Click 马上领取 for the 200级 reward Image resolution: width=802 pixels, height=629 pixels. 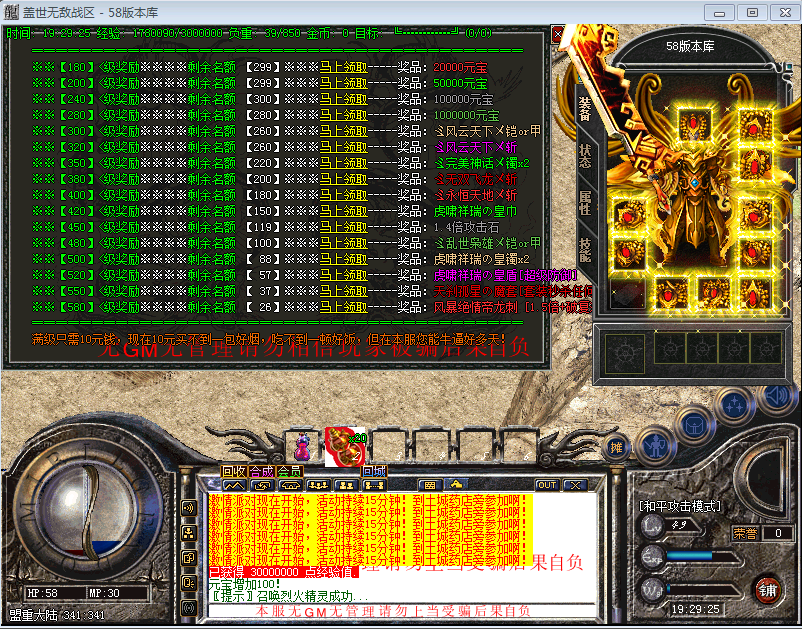pyautogui.click(x=344, y=83)
